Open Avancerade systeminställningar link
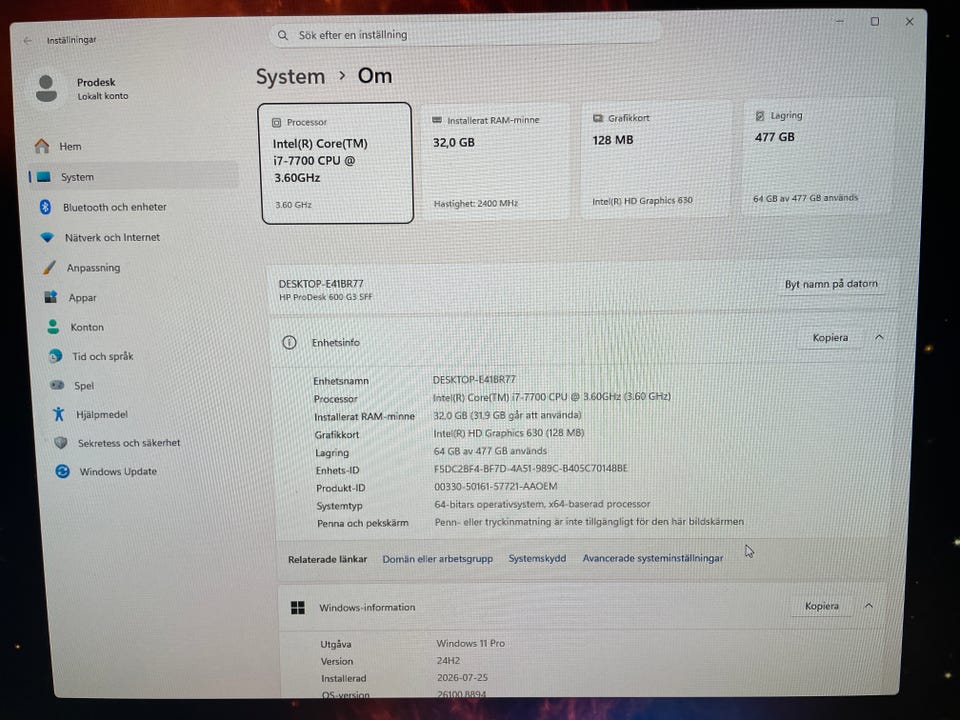Image resolution: width=960 pixels, height=720 pixels. point(653,558)
